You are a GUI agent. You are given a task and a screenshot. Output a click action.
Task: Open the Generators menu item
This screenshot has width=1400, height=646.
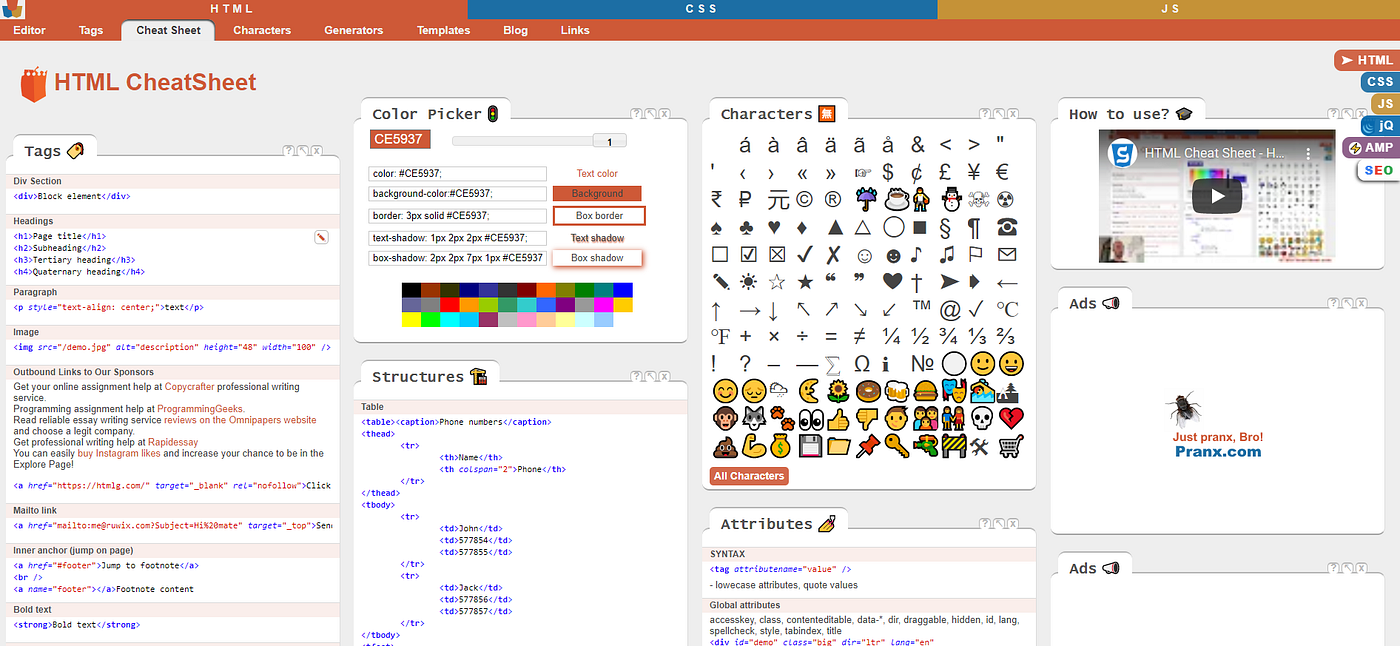(x=353, y=30)
